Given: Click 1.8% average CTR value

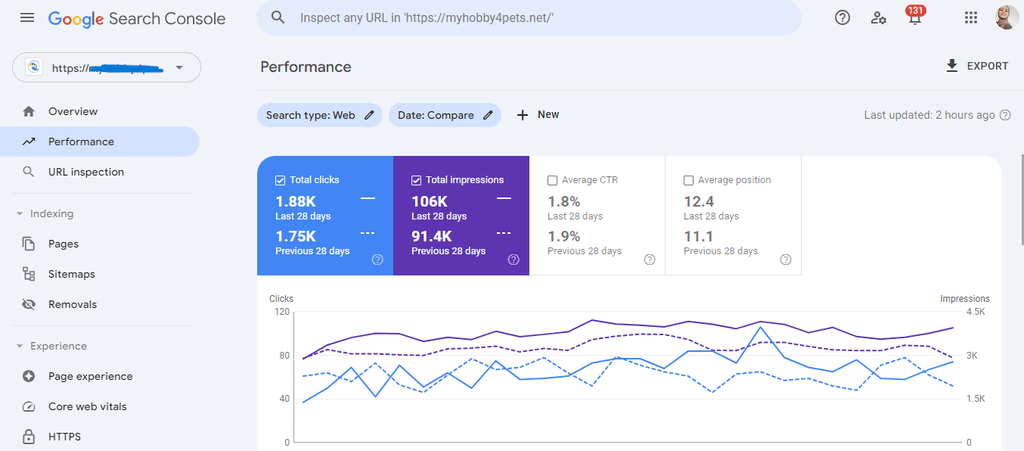Looking at the screenshot, I should pyautogui.click(x=564, y=202).
